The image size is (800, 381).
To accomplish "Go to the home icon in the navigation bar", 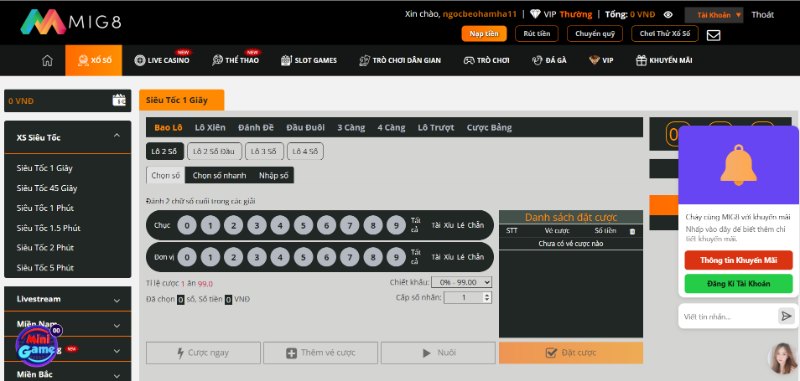I will tap(47, 60).
